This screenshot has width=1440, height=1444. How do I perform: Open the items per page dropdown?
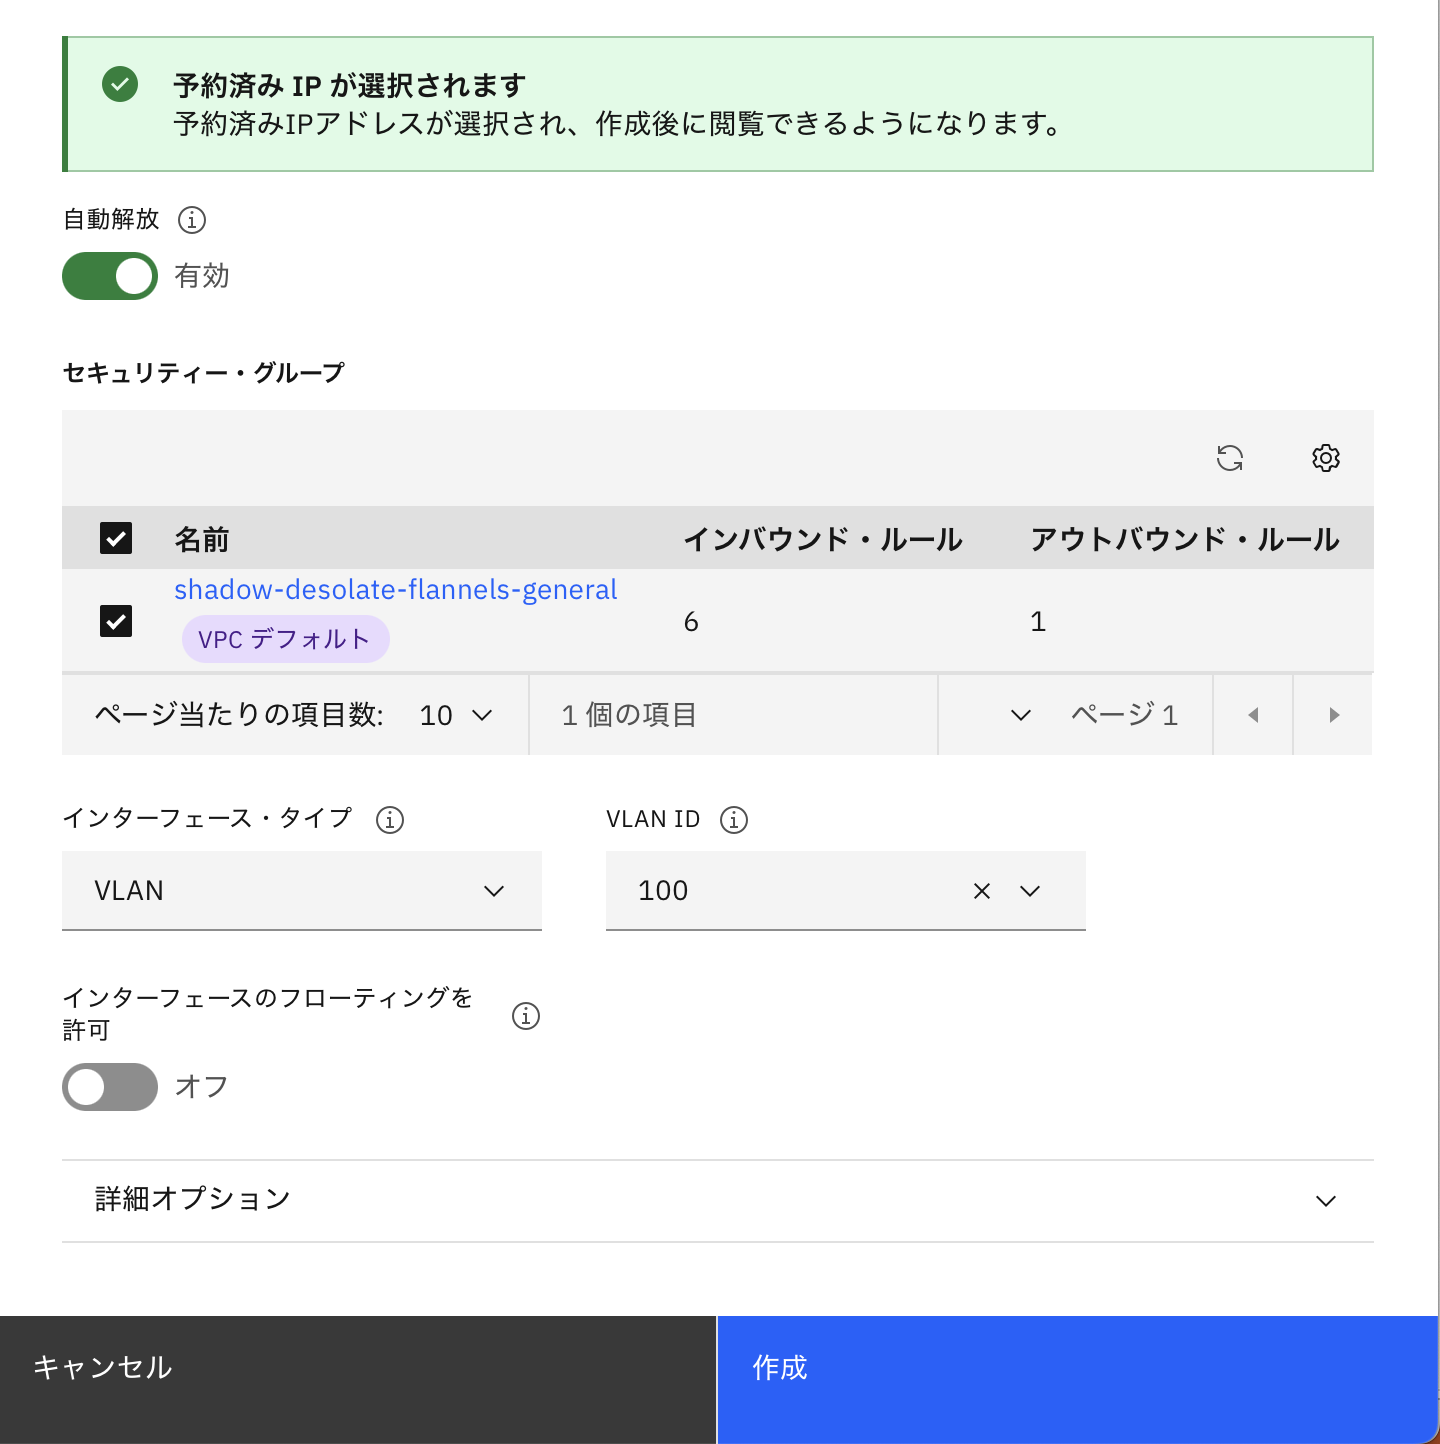coord(455,714)
